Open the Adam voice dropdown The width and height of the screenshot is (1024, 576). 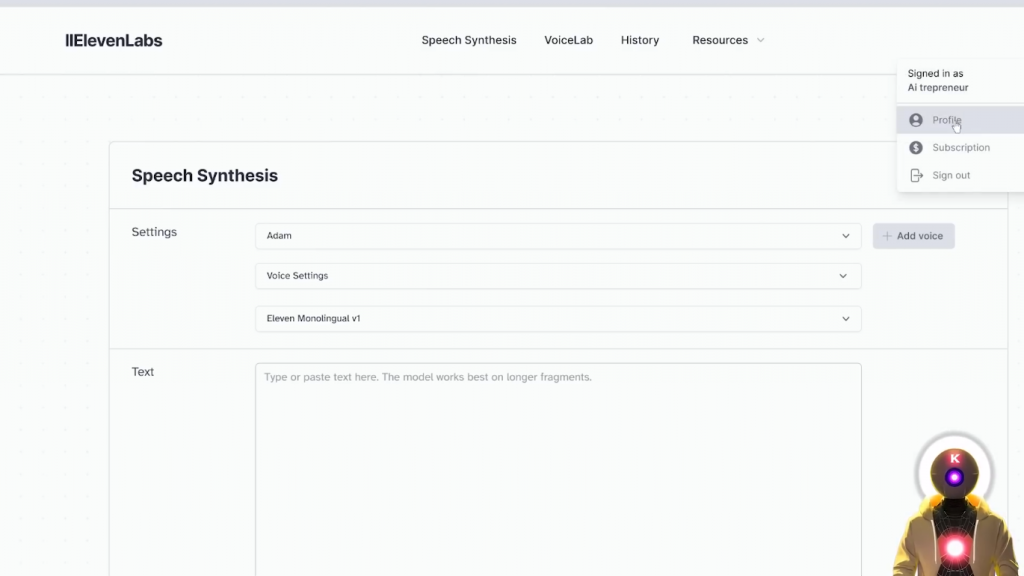(x=558, y=236)
